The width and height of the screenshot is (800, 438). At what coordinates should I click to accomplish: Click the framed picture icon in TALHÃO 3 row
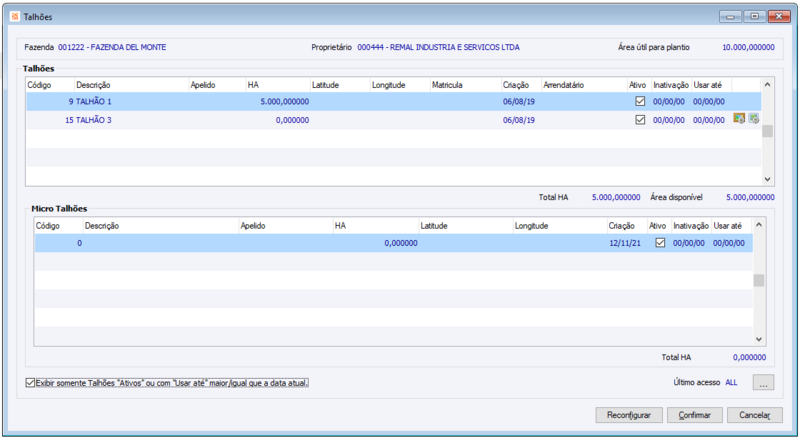[x=739, y=119]
